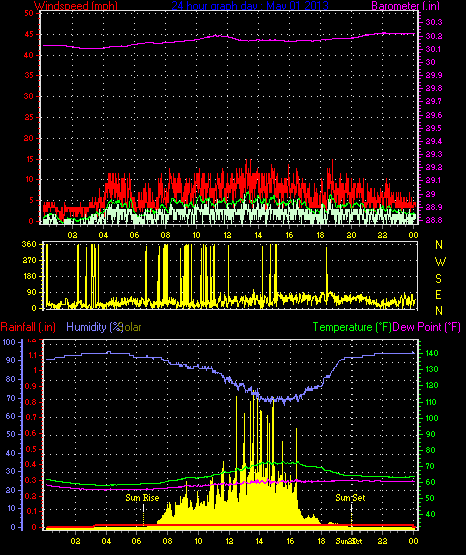Image resolution: width=466 pixels, height=555 pixels.
Task: Click humidity axis value '100'
Action: tap(8, 342)
